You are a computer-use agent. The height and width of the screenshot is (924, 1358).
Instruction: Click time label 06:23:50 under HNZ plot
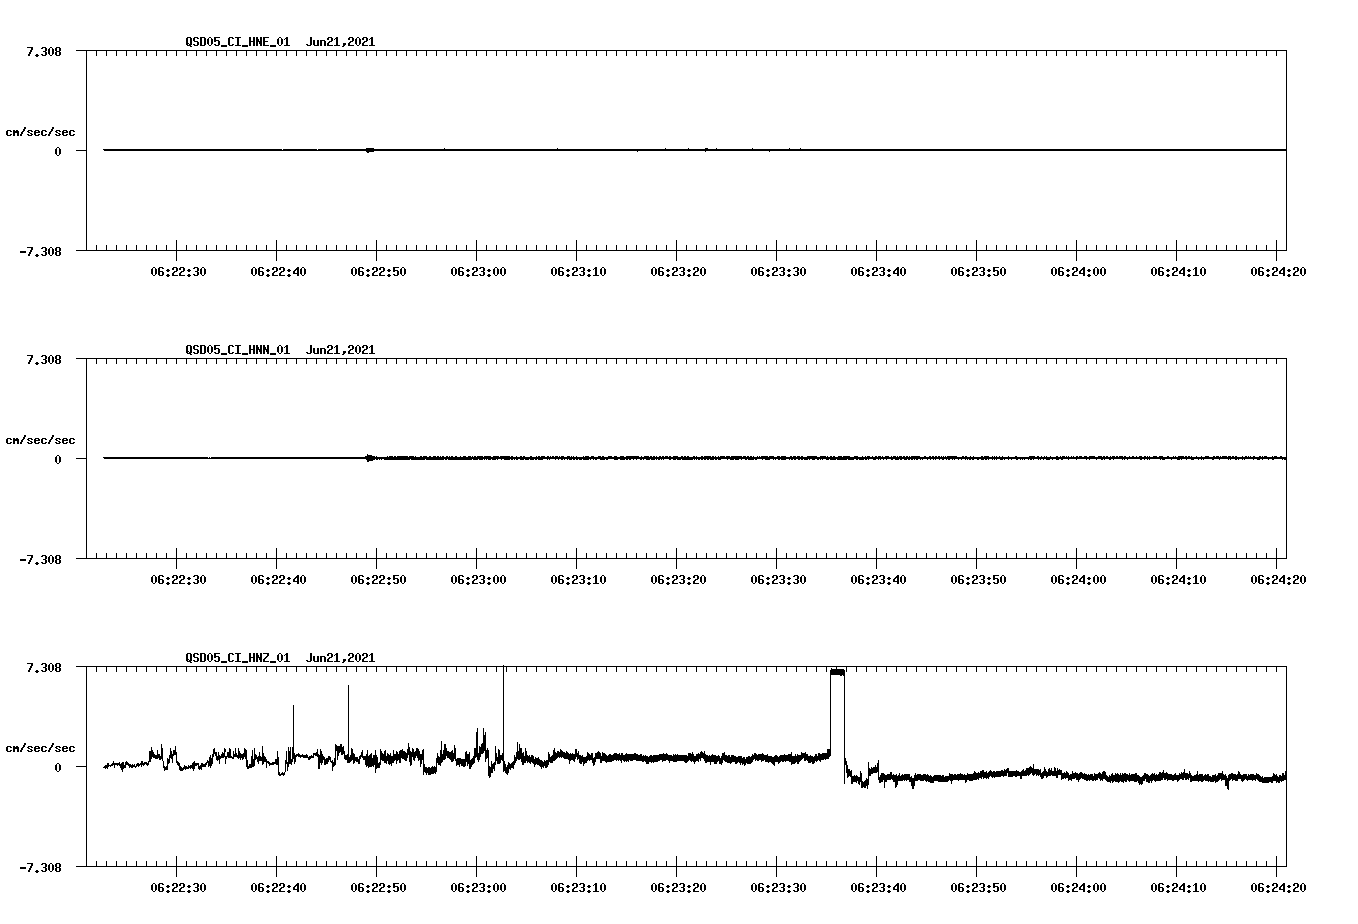coord(978,887)
